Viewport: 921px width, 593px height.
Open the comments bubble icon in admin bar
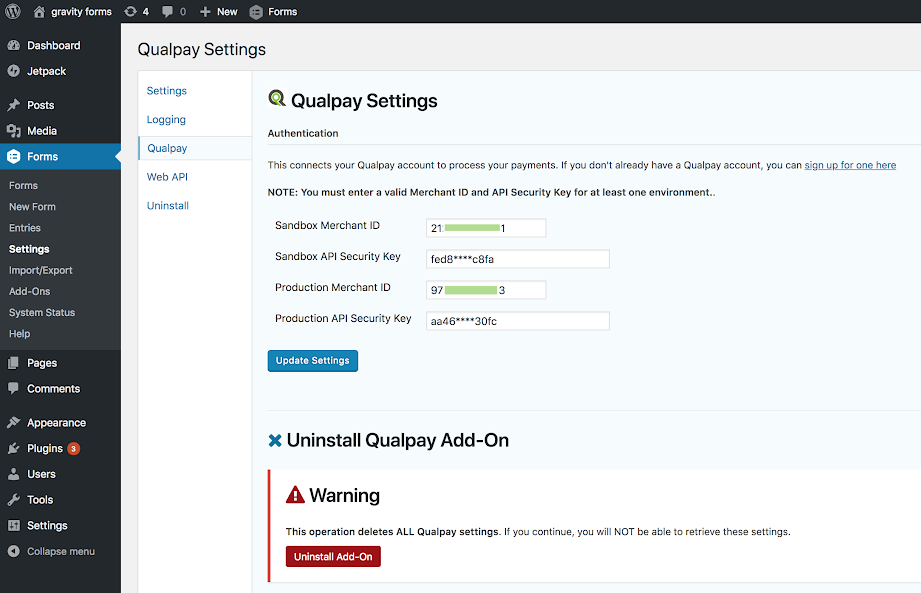click(x=167, y=12)
